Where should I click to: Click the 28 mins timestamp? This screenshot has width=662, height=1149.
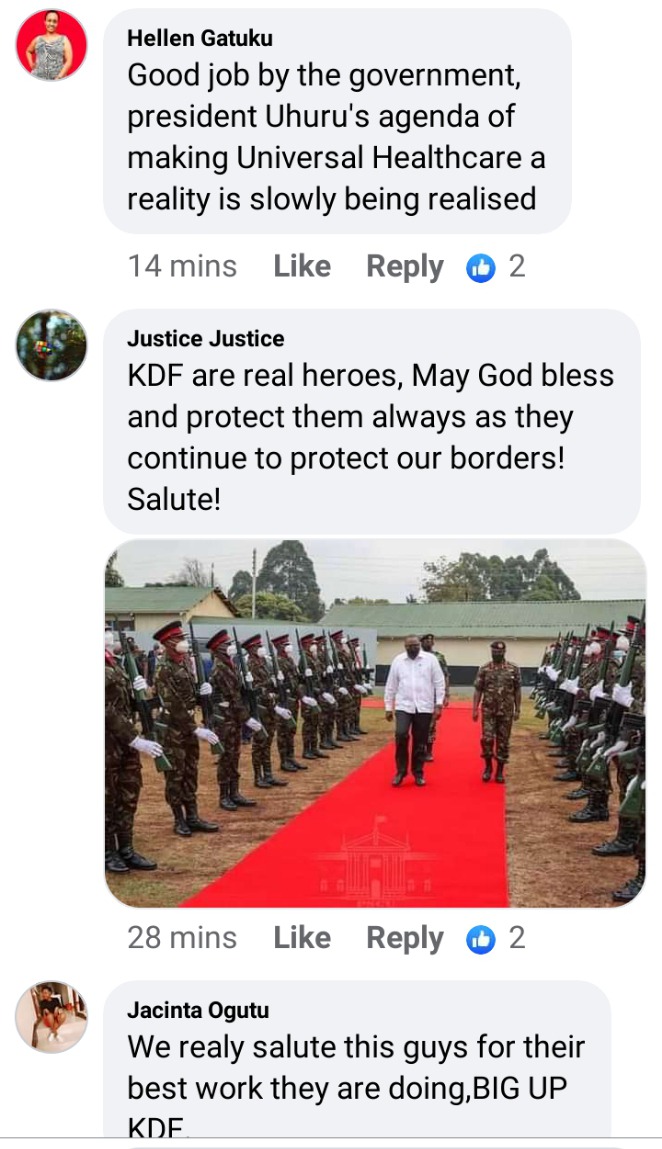coord(183,937)
